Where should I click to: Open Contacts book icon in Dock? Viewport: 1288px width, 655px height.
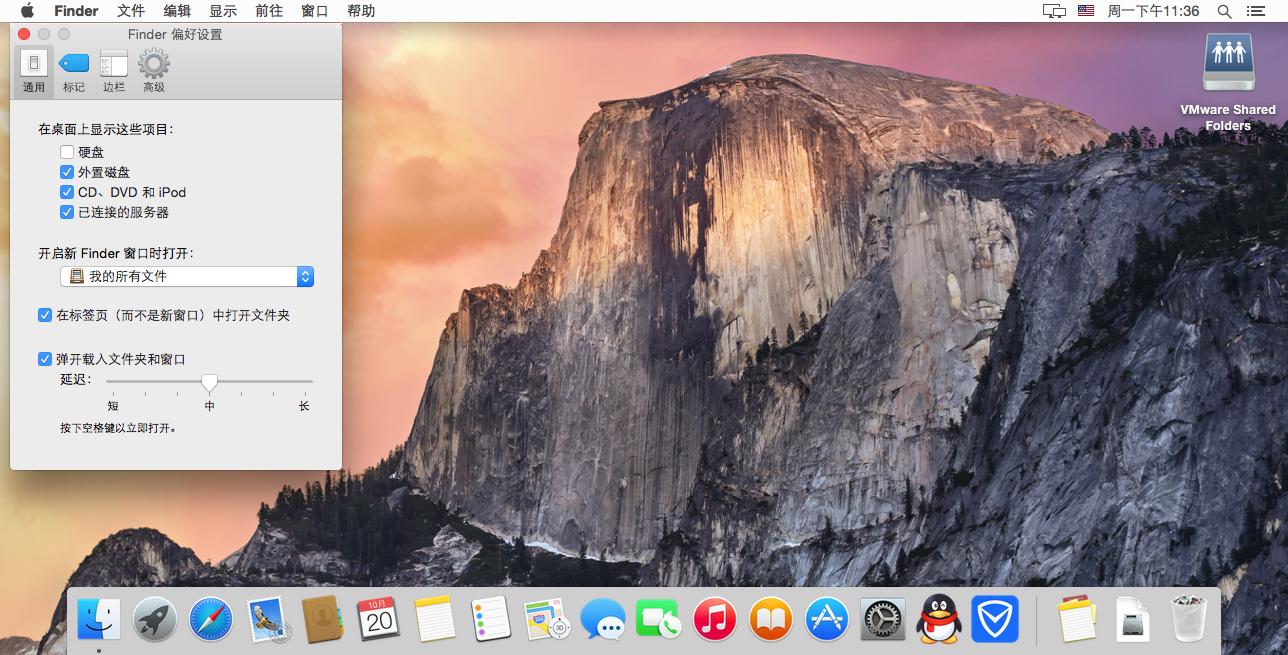tap(323, 620)
